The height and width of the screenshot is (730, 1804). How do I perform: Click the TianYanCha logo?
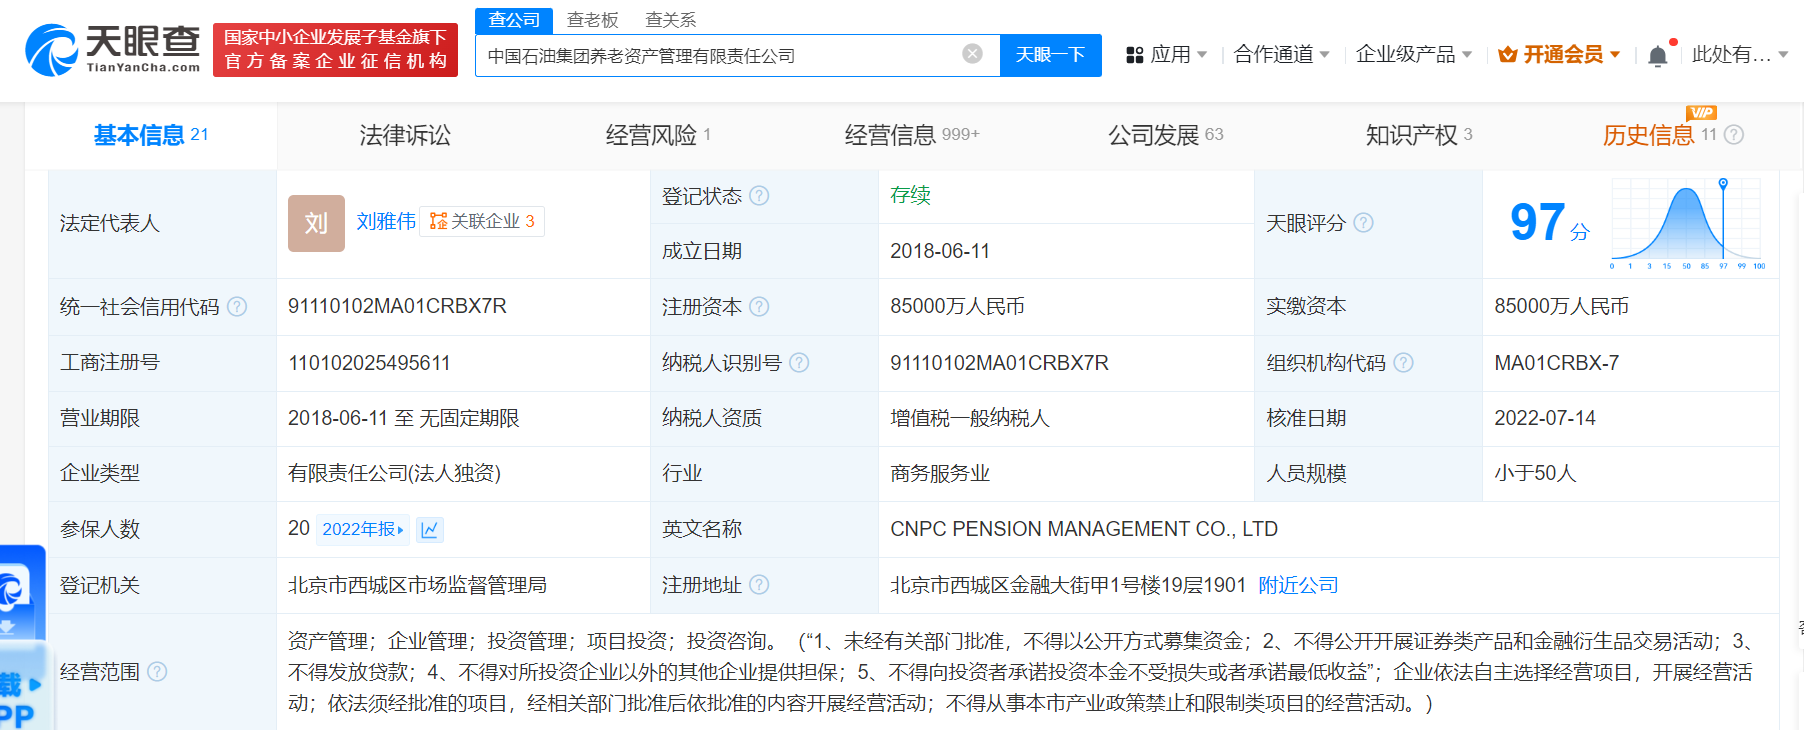(112, 49)
